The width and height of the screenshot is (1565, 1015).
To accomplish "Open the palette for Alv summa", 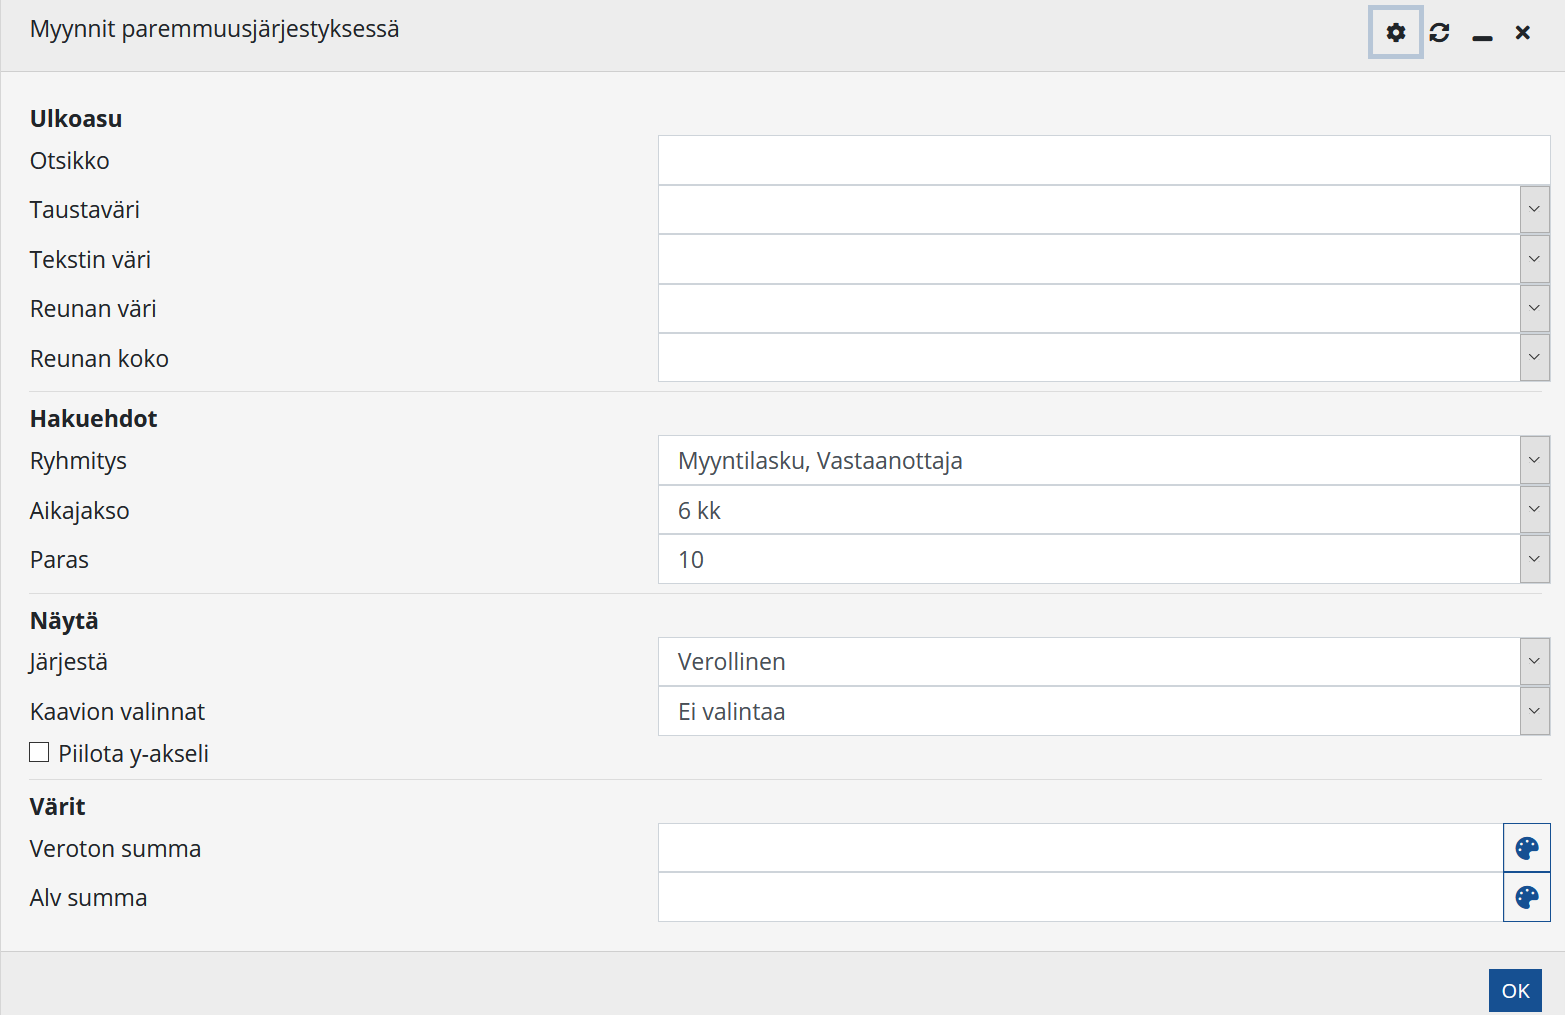I will coord(1526,897).
